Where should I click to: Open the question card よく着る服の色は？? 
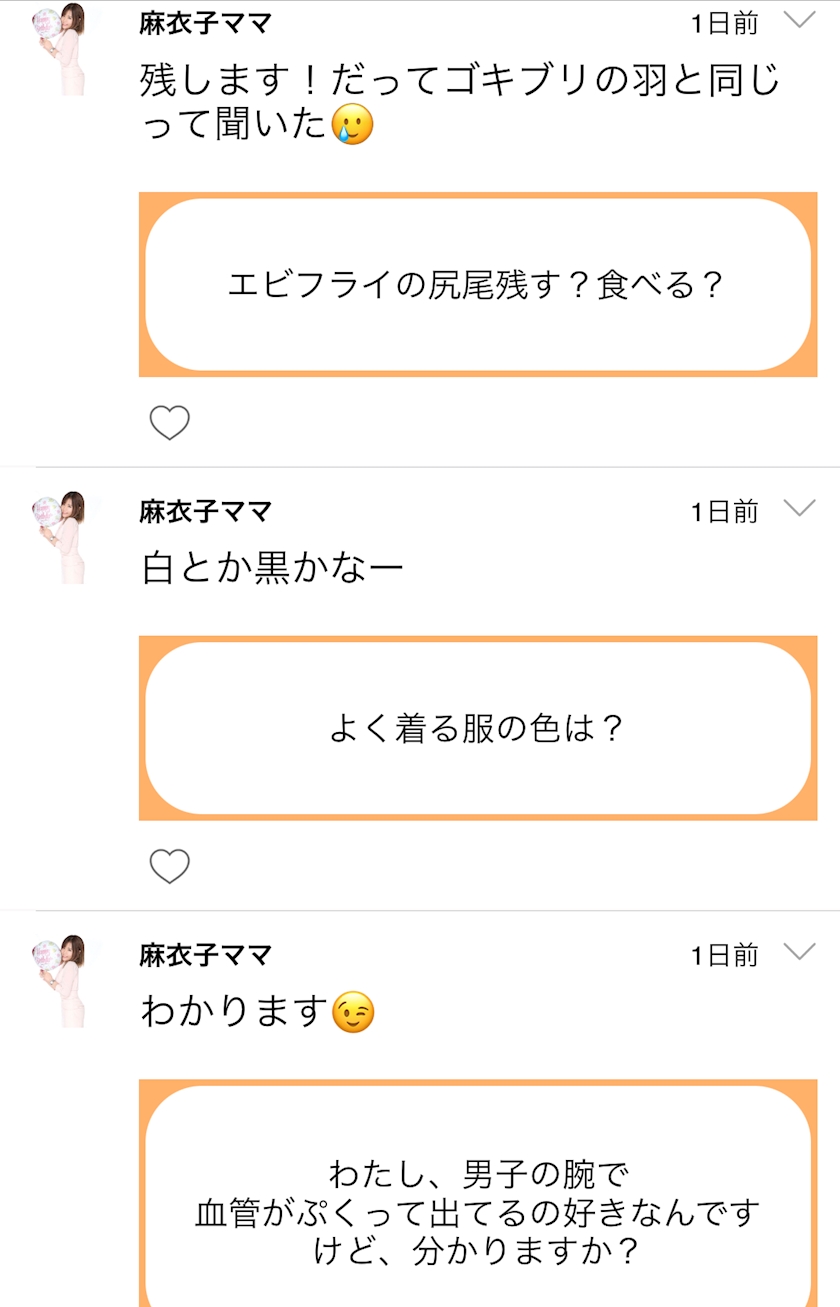tap(477, 728)
